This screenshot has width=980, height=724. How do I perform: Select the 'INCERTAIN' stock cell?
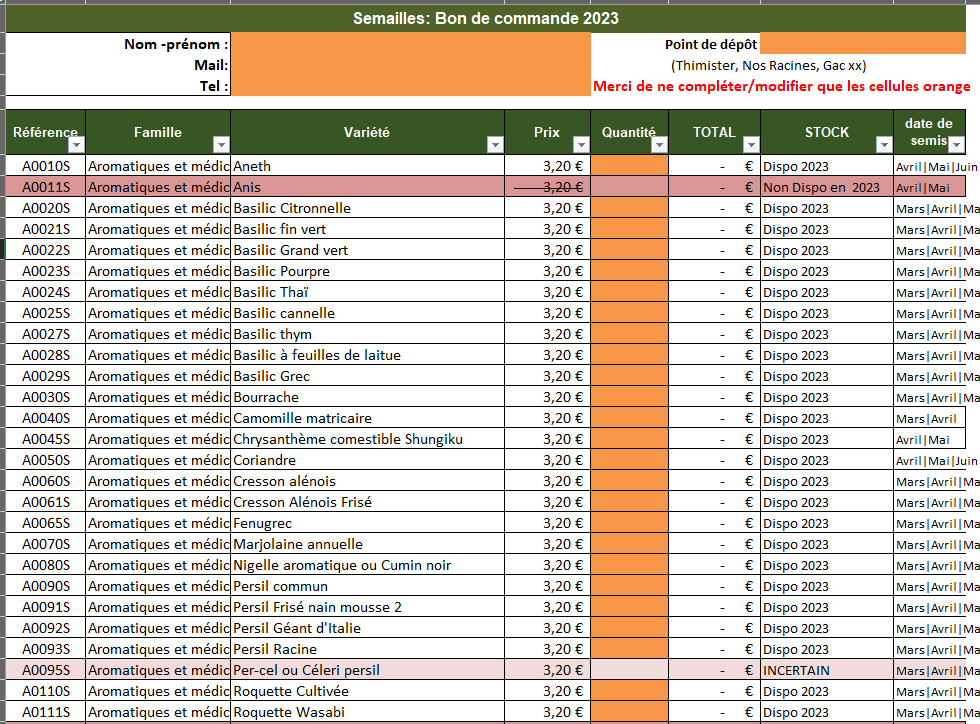(827, 670)
